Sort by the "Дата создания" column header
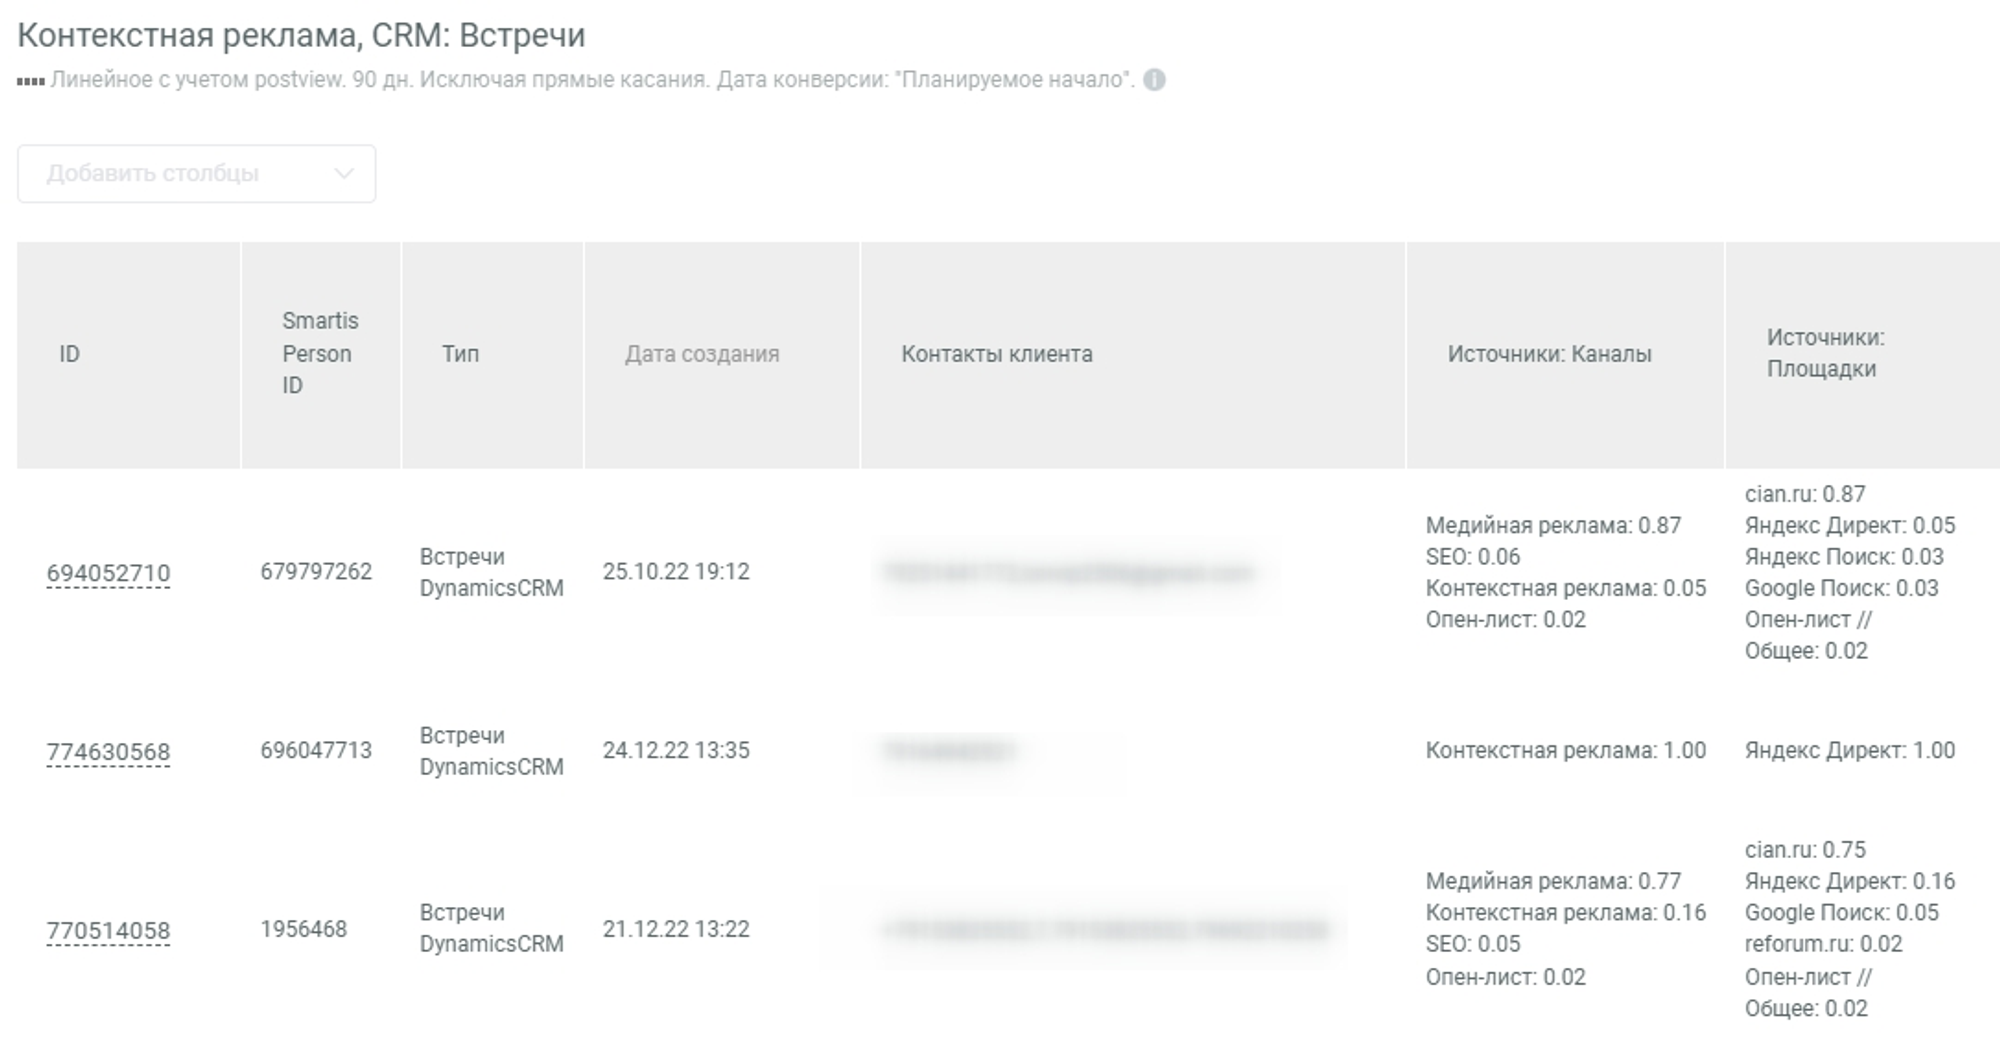The image size is (2000, 1053). point(701,354)
